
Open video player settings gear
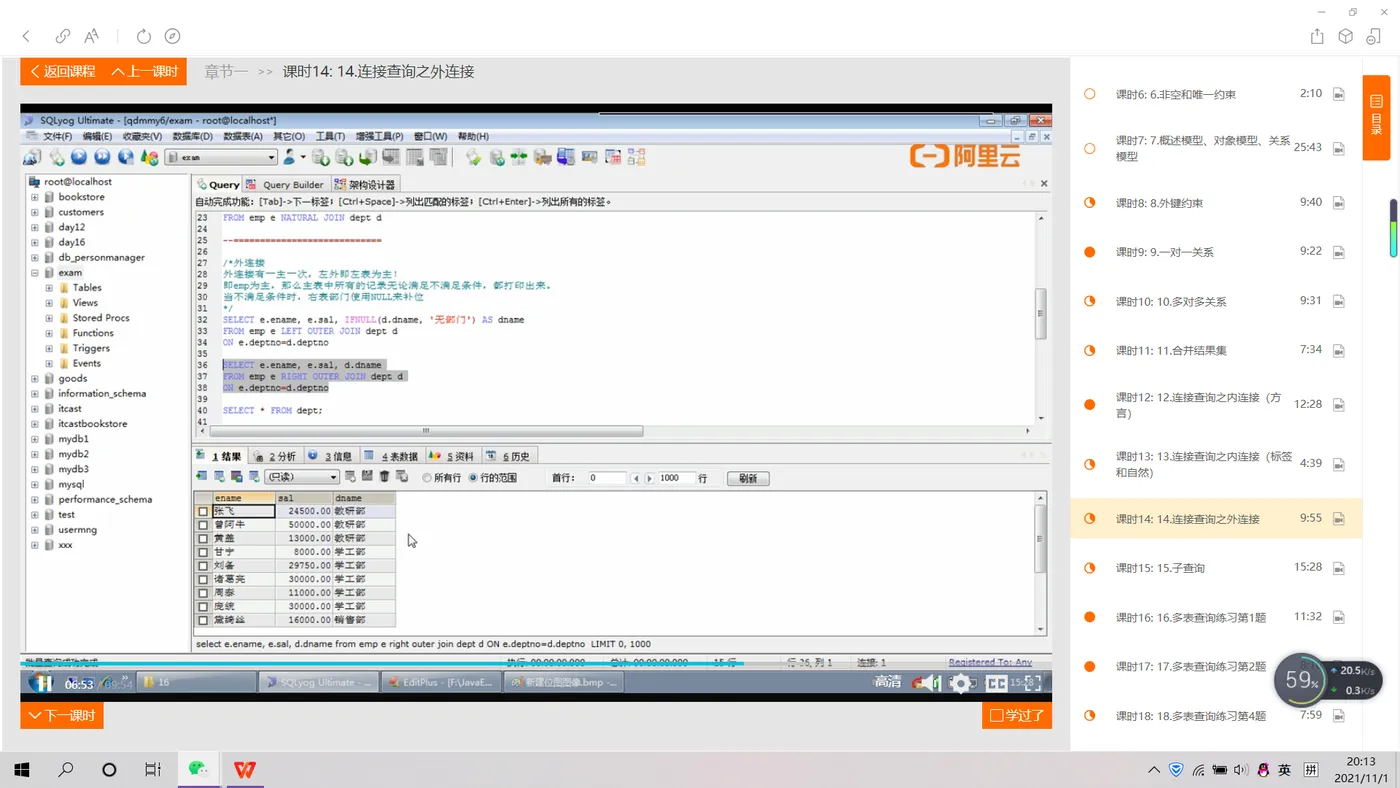pos(961,683)
